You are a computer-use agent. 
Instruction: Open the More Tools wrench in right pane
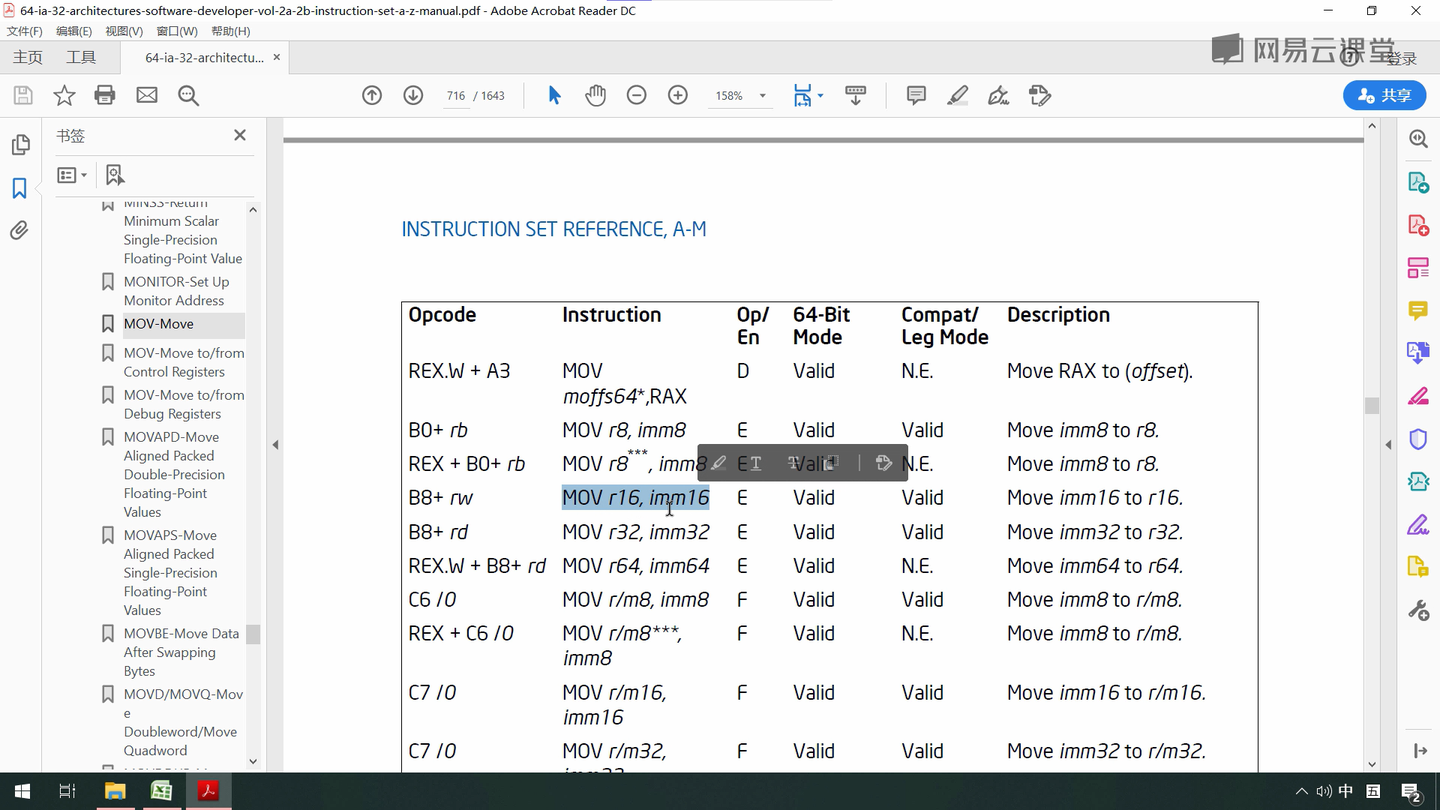click(1418, 610)
